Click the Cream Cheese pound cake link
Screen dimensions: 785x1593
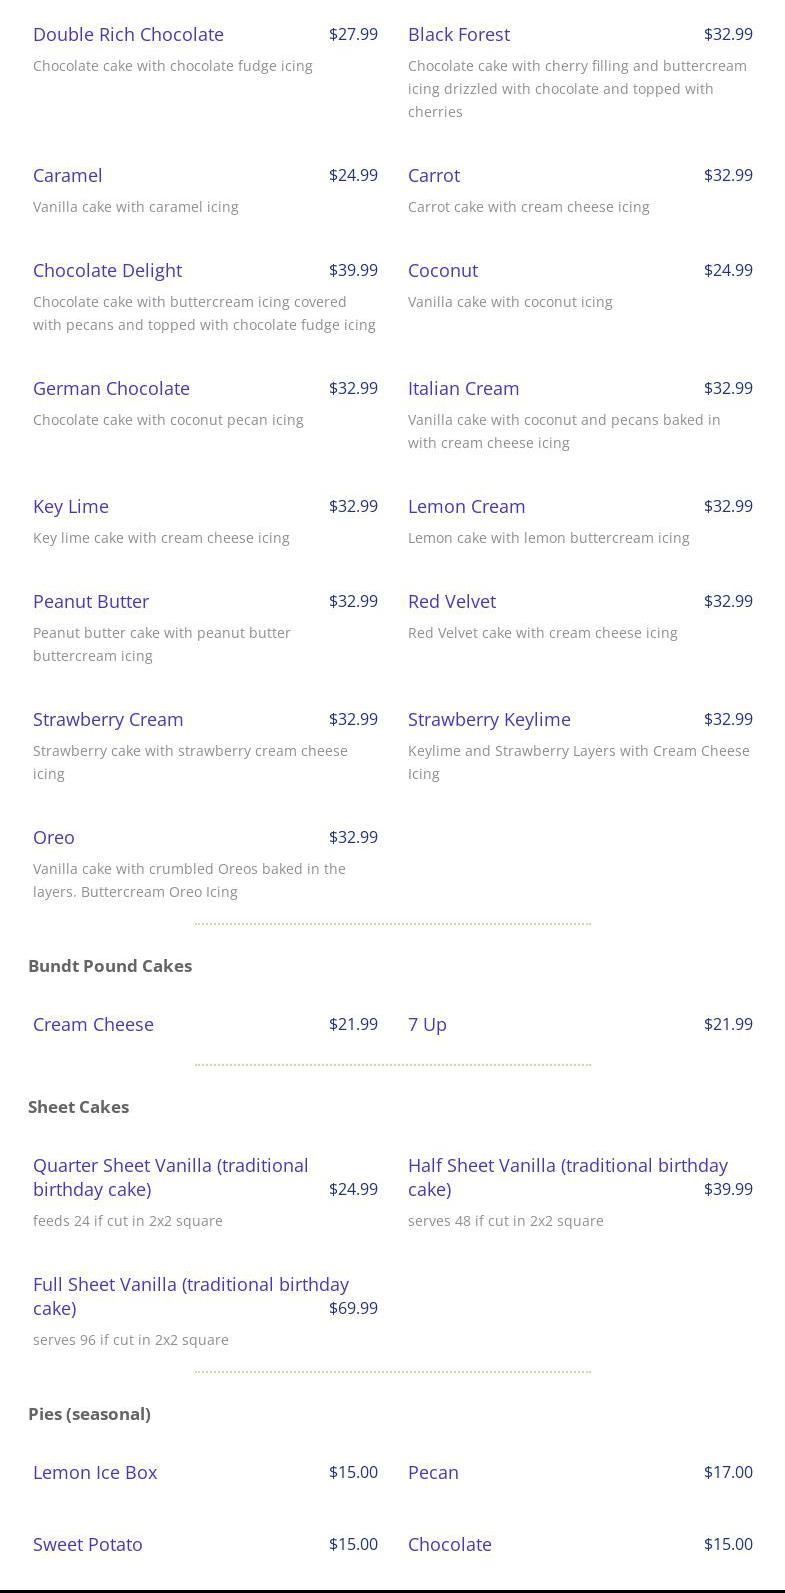click(x=93, y=1024)
